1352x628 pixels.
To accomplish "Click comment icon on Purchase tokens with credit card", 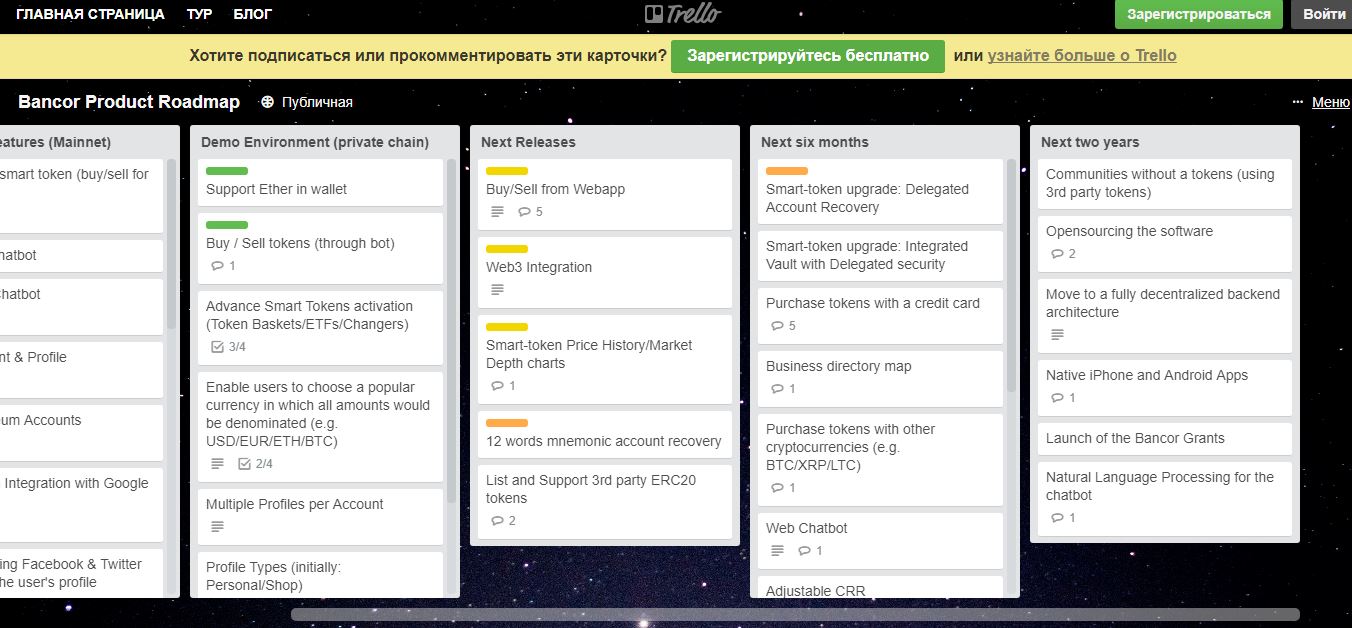I will click(777, 326).
